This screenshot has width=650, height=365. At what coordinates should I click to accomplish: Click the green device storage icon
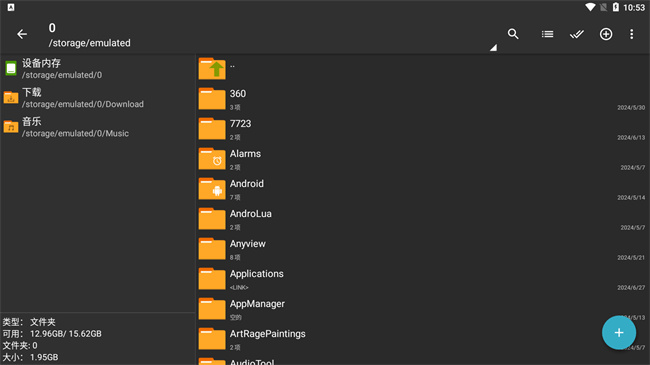11,68
